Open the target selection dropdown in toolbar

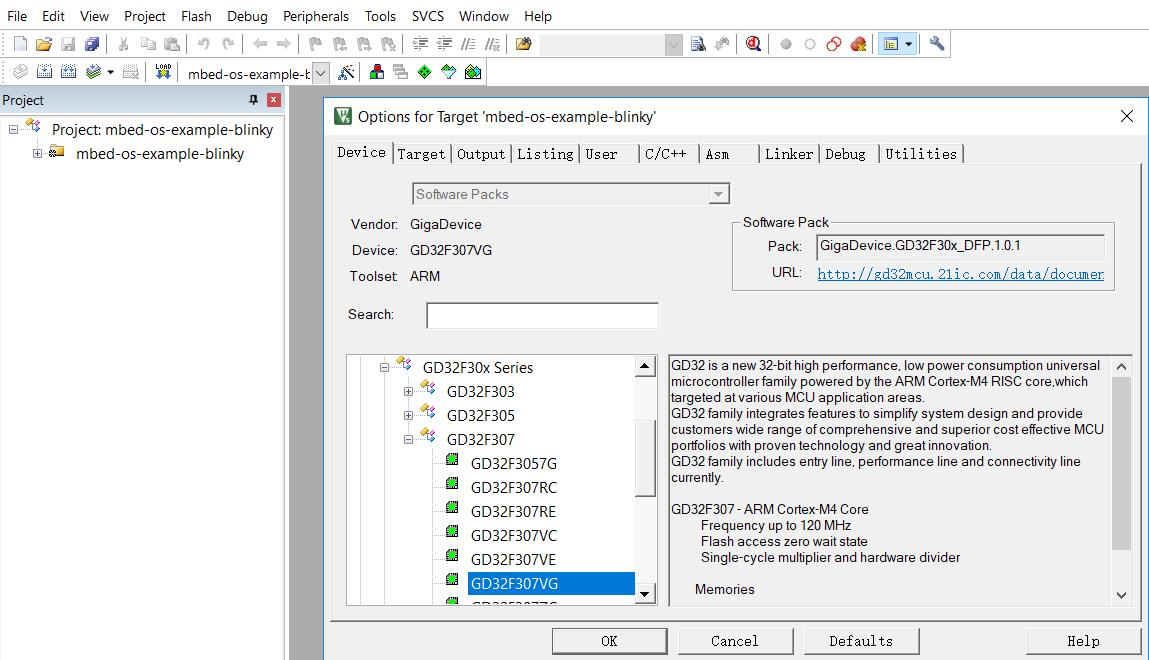(x=320, y=73)
